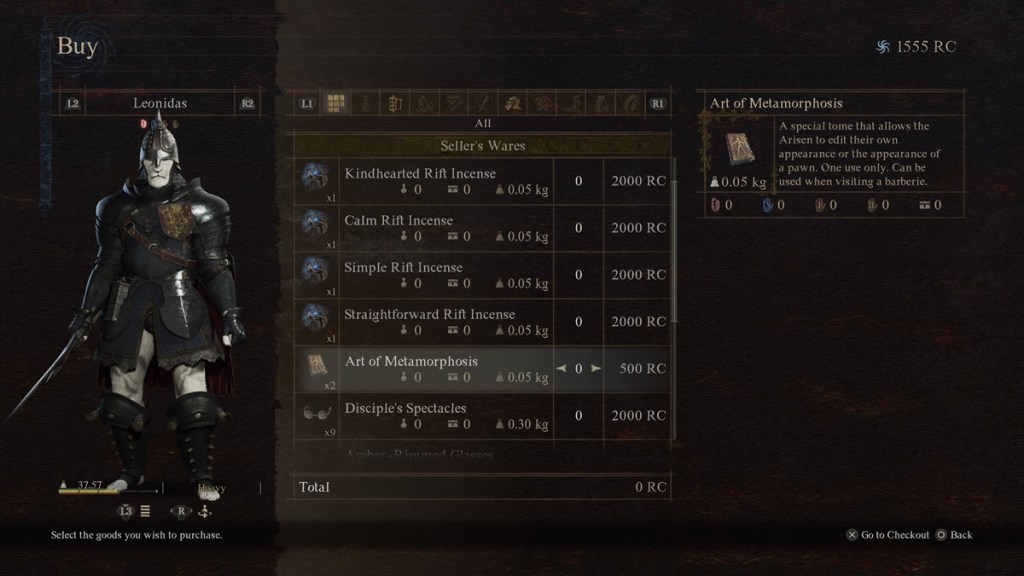Select Kindhearted Rift Incense item
The width and height of the screenshot is (1024, 576).
pos(482,181)
